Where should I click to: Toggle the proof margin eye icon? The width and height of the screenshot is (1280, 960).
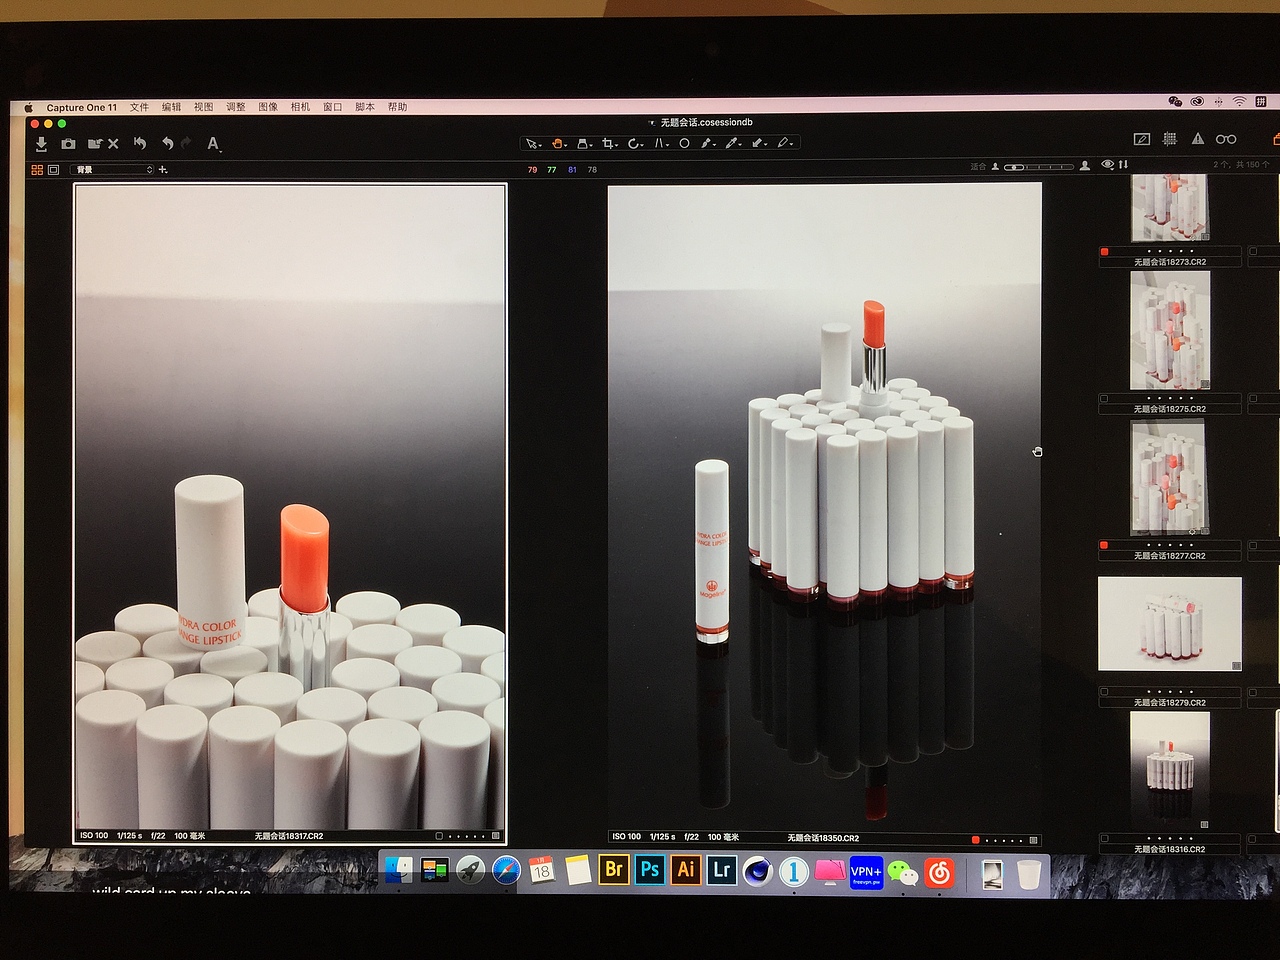1107,165
